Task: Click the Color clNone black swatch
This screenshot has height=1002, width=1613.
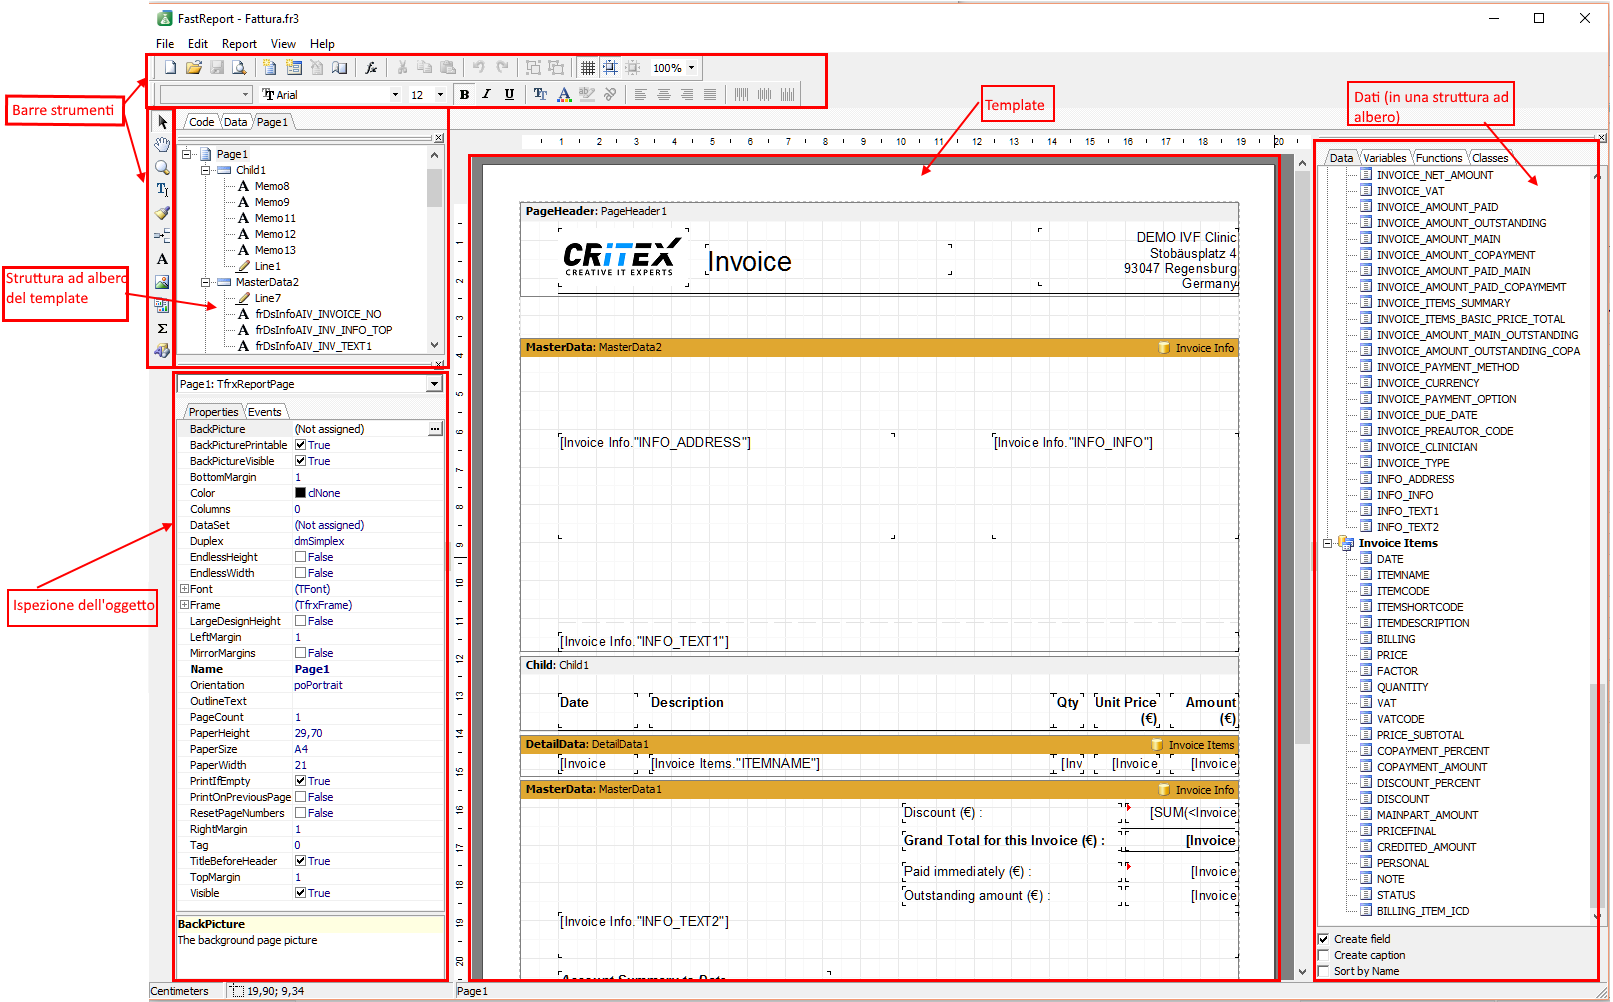Action: point(300,493)
